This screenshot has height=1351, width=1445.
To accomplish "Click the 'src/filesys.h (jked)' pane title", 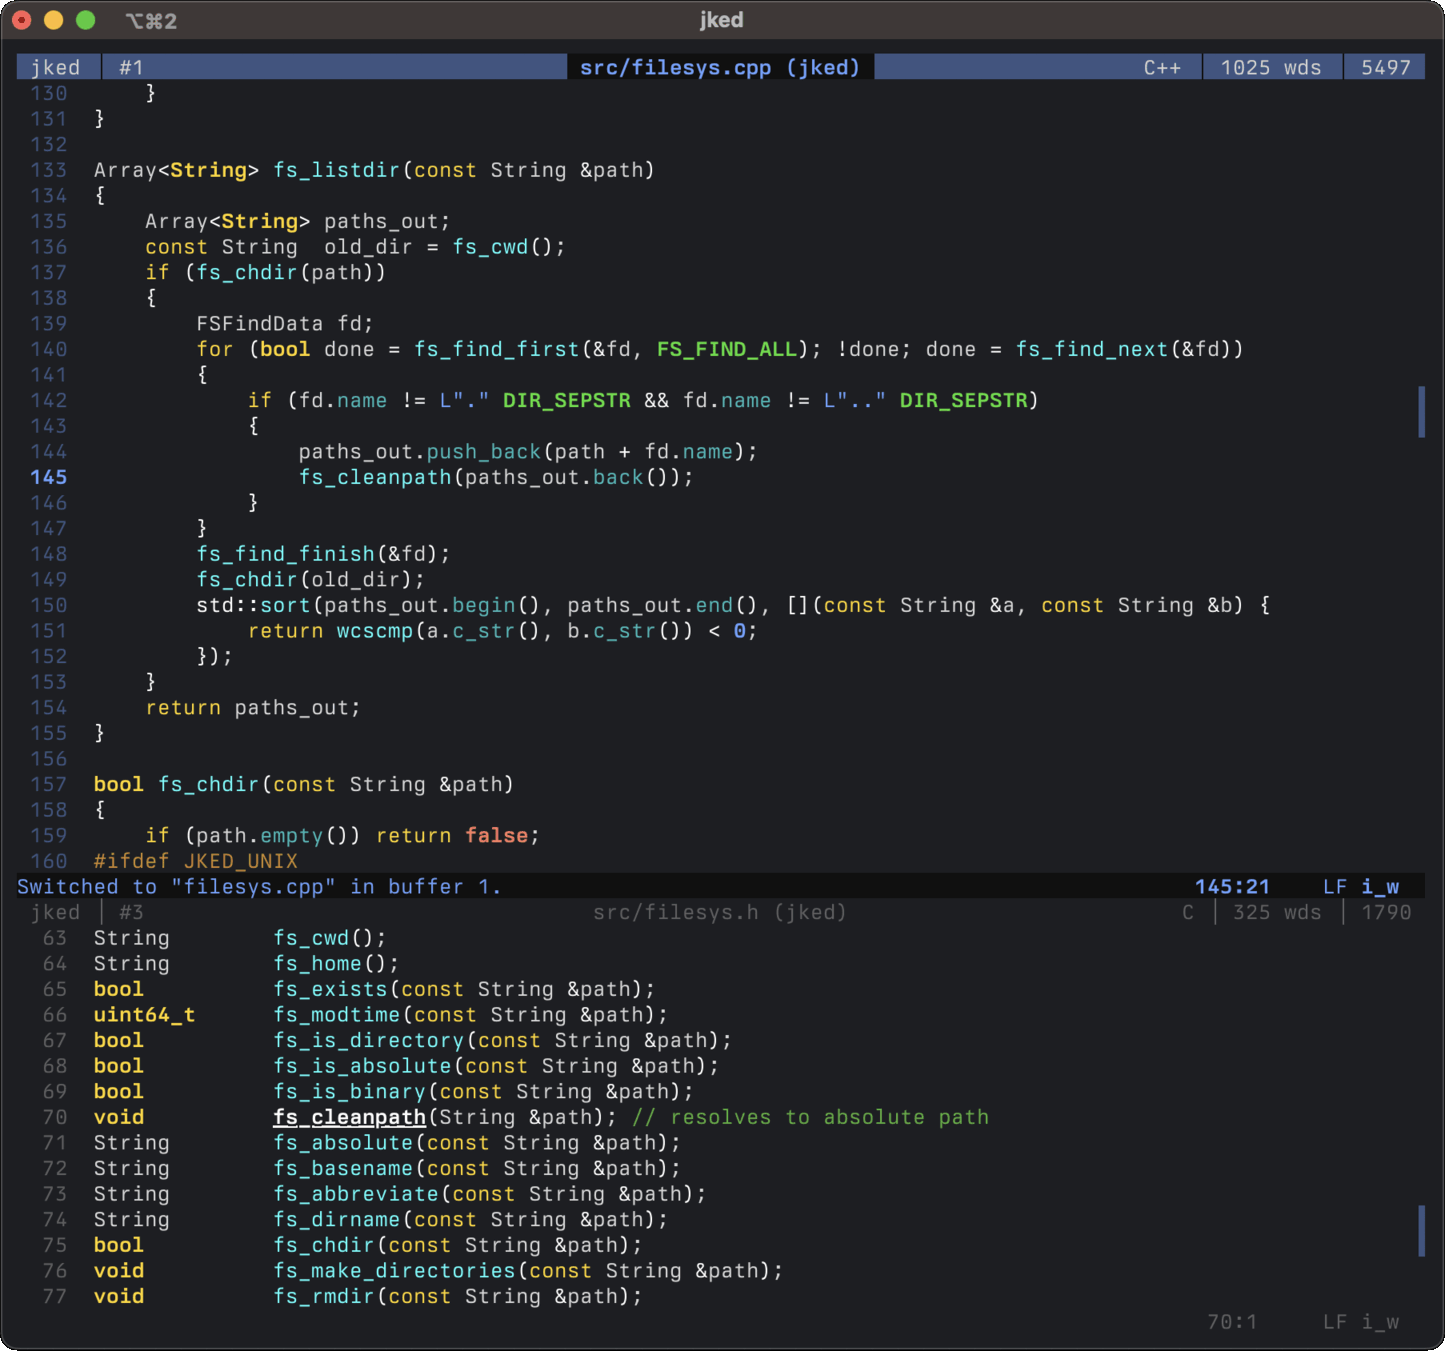I will [x=720, y=912].
